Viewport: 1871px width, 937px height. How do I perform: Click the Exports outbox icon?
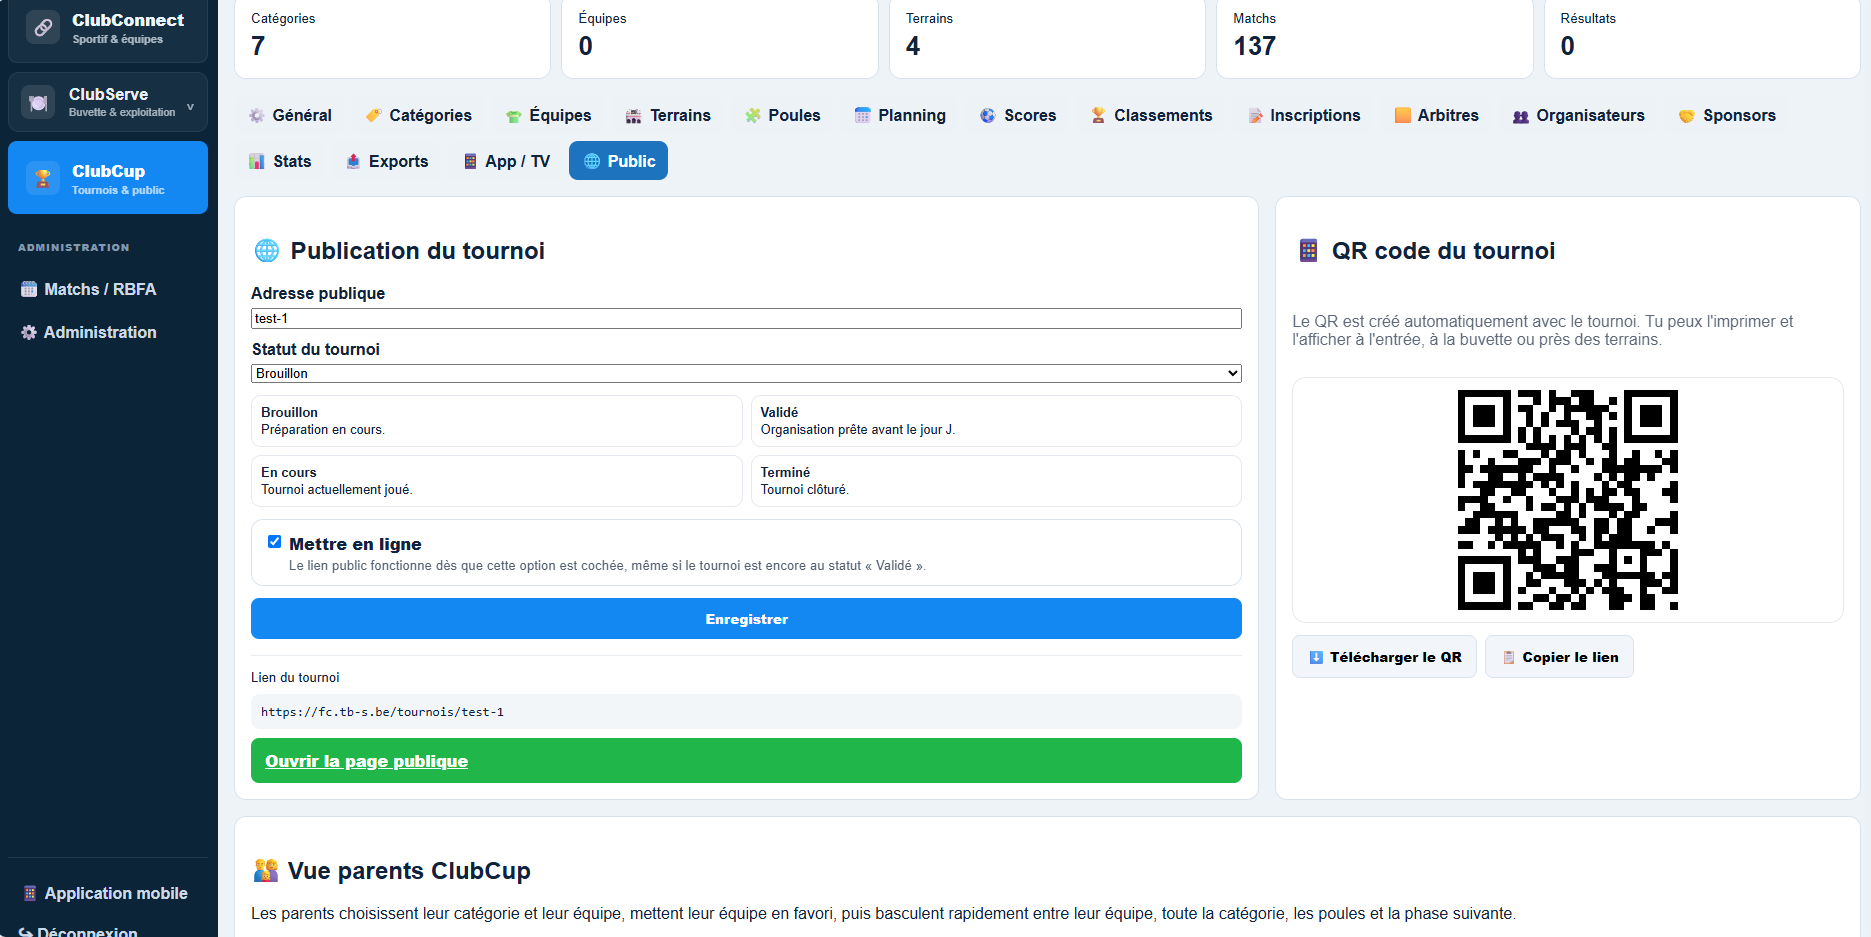pos(353,161)
